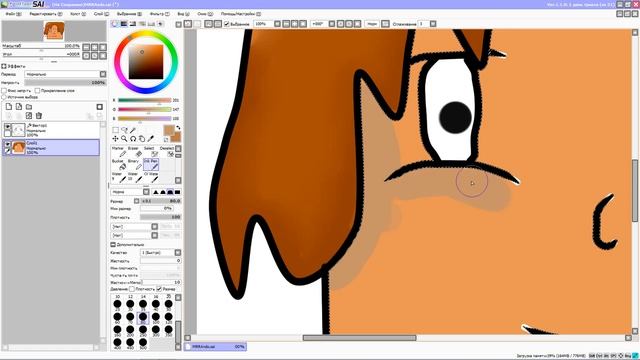
Task: Create a new linework layer
Action: [19, 107]
